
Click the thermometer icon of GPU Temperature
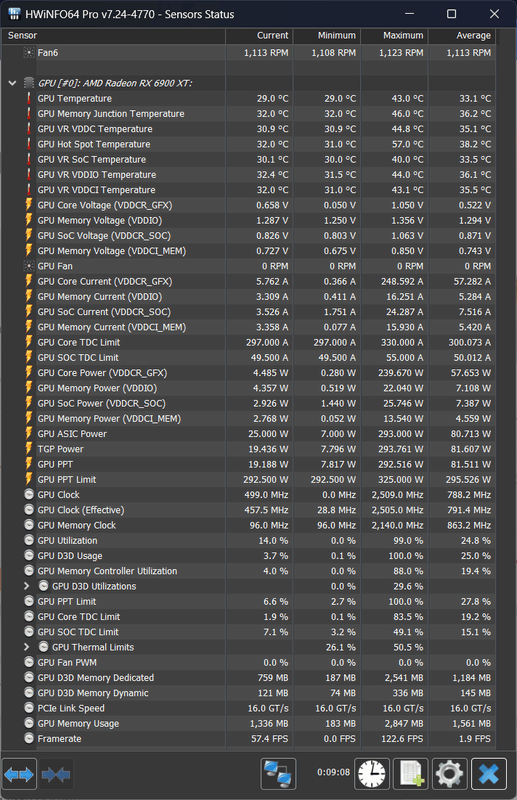pos(29,98)
